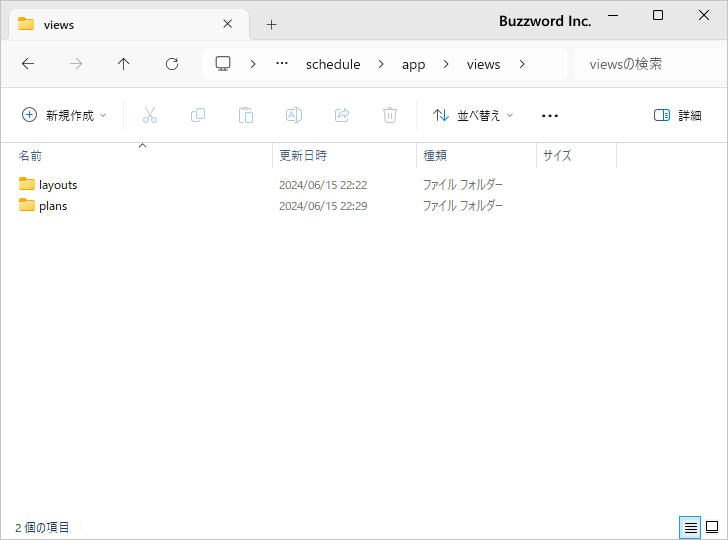Click the Paste clipboard icon
Screen dimensions: 728x540
pyautogui.click(x=246, y=115)
